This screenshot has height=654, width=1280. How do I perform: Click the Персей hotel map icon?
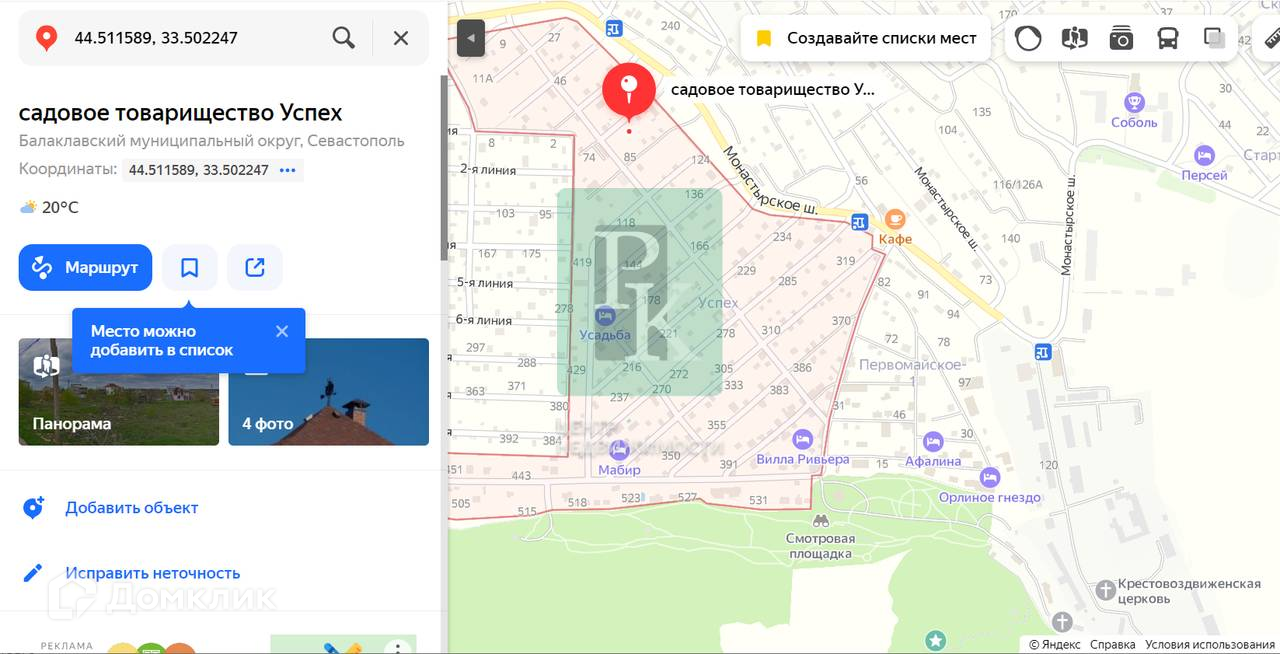click(x=1204, y=155)
